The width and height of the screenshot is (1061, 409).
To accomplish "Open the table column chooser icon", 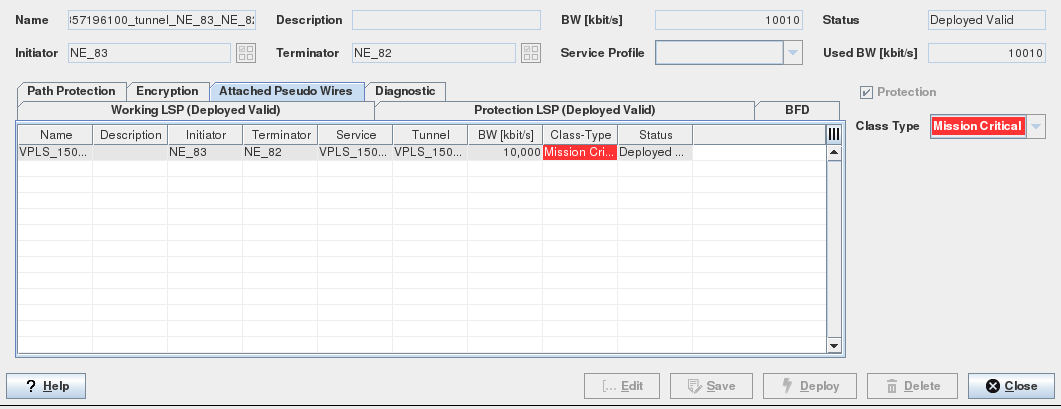I will pyautogui.click(x=833, y=134).
